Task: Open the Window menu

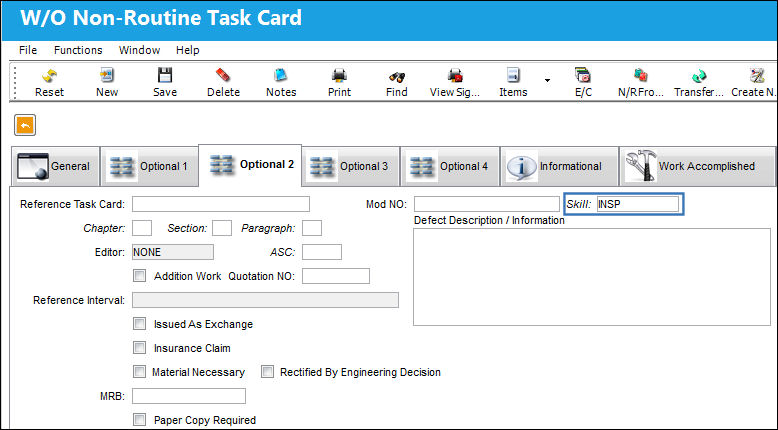Action: click(139, 50)
